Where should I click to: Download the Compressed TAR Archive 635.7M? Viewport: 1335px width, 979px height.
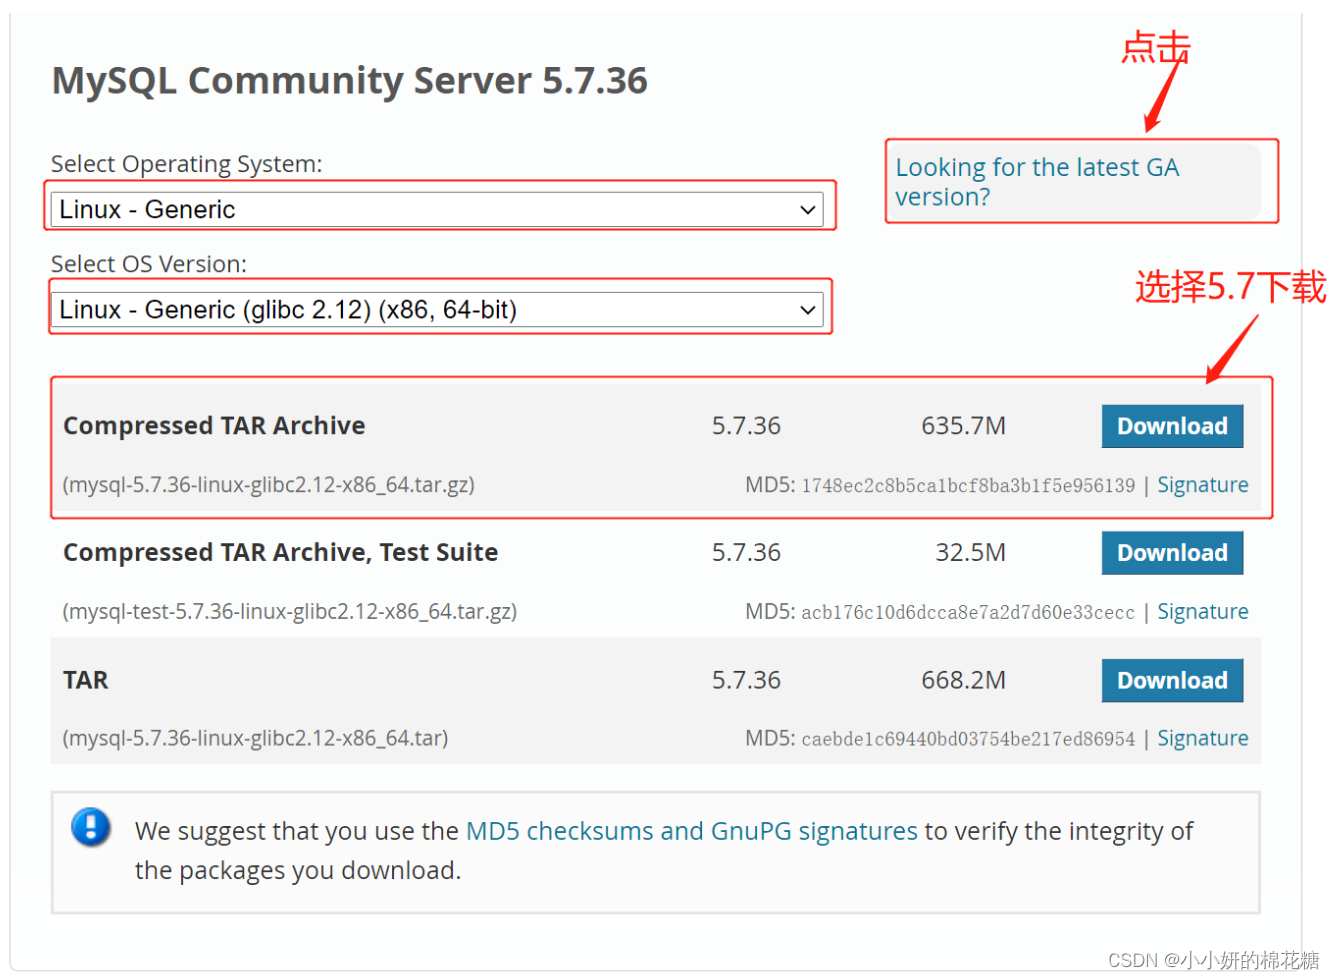(1172, 426)
